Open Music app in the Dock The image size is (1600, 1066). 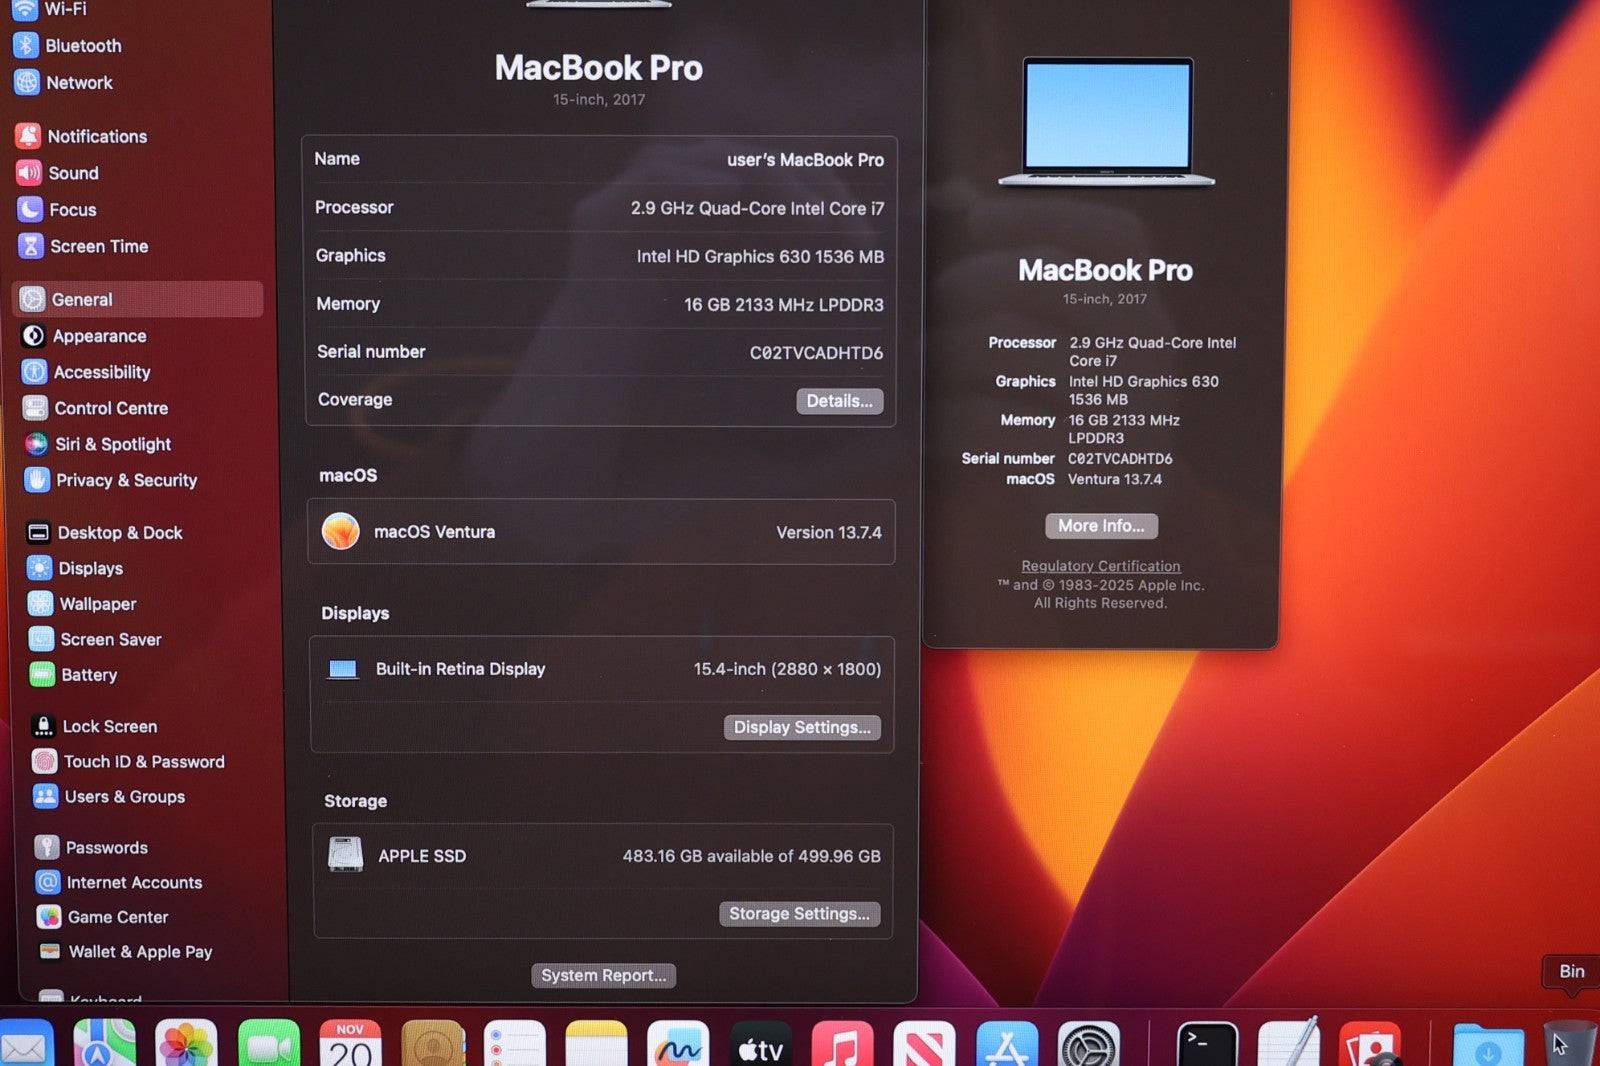coord(842,1046)
